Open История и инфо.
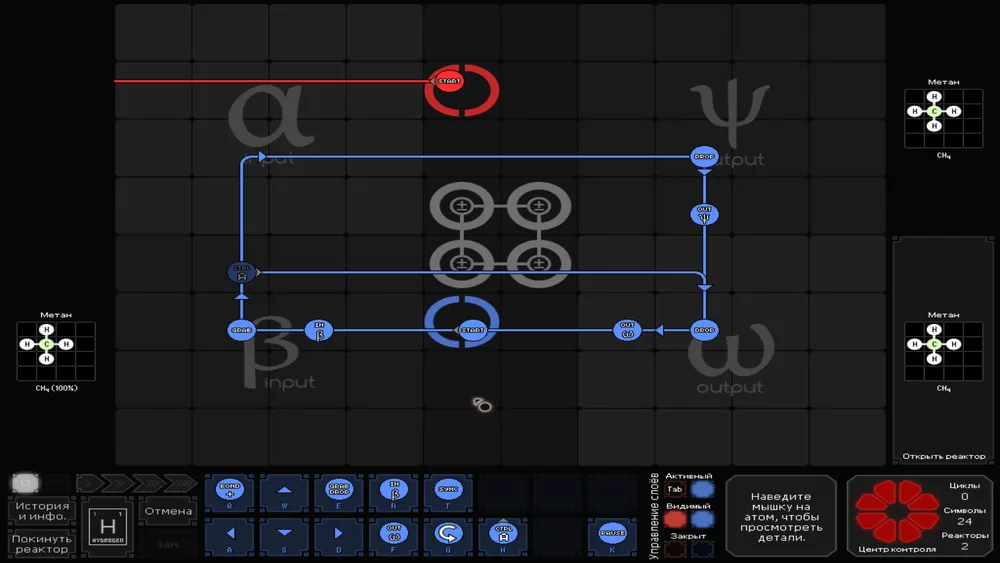This screenshot has height=563, width=1000. click(x=42, y=511)
